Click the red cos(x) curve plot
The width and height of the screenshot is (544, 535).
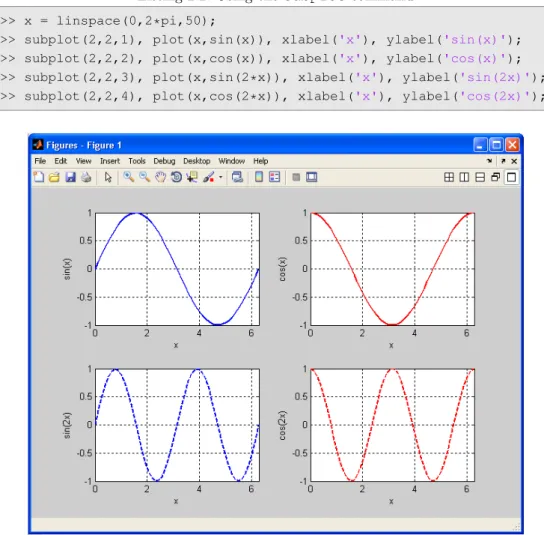[x=392, y=269]
